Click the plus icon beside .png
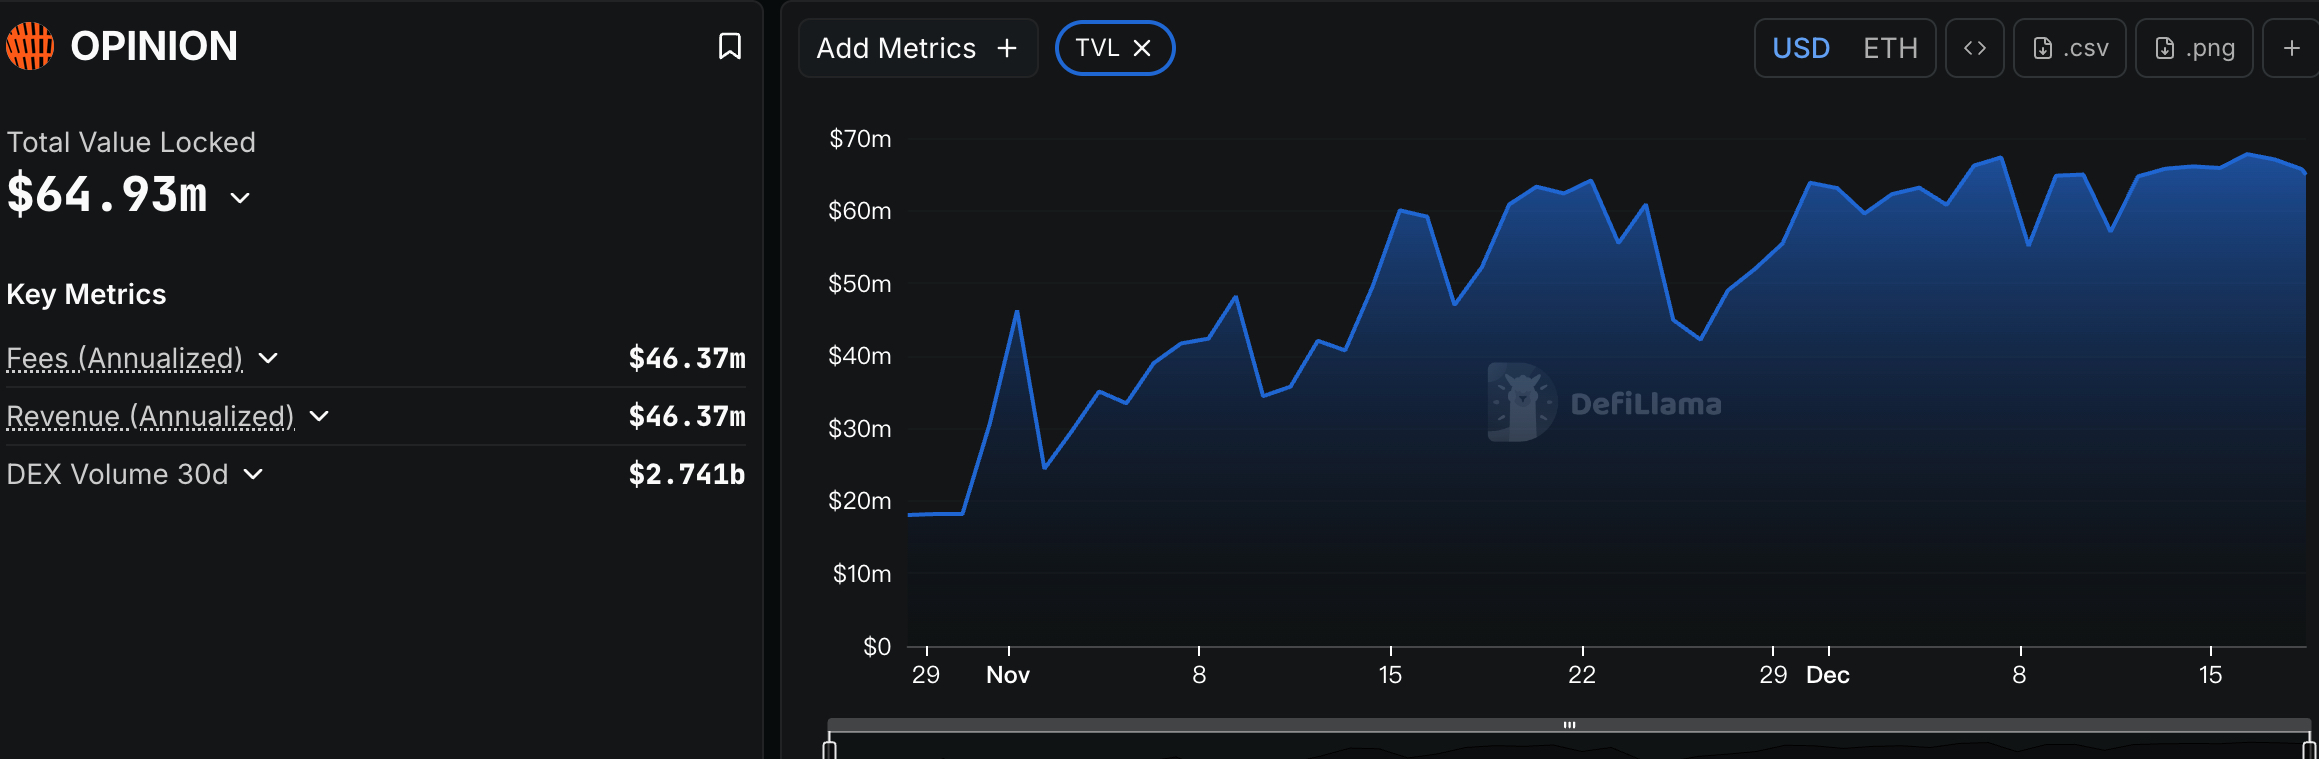 [x=2291, y=48]
